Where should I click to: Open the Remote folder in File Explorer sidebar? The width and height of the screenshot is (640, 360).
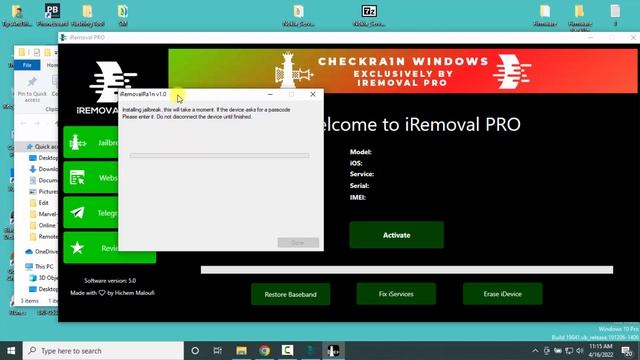point(43,236)
